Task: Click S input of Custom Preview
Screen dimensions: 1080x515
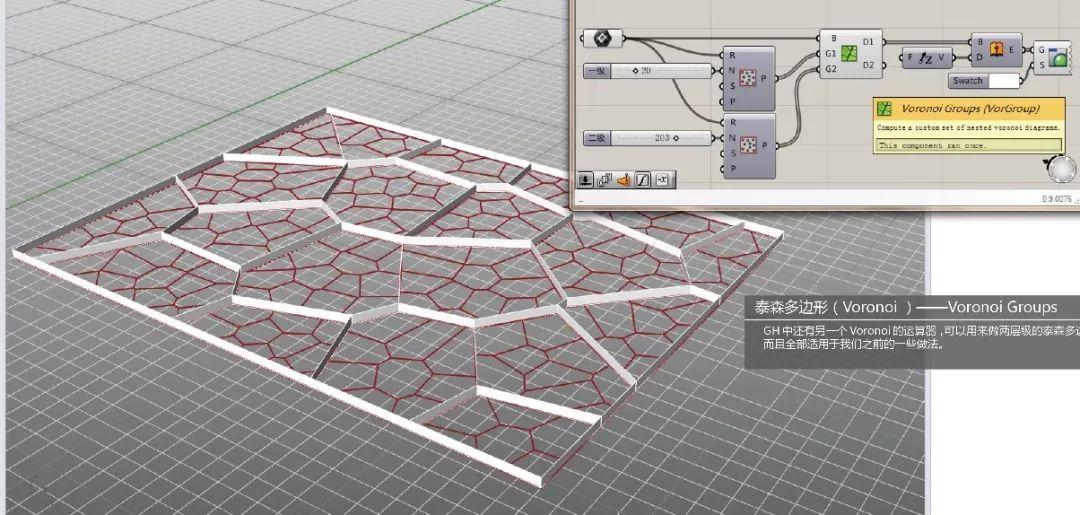Action: click(1041, 65)
